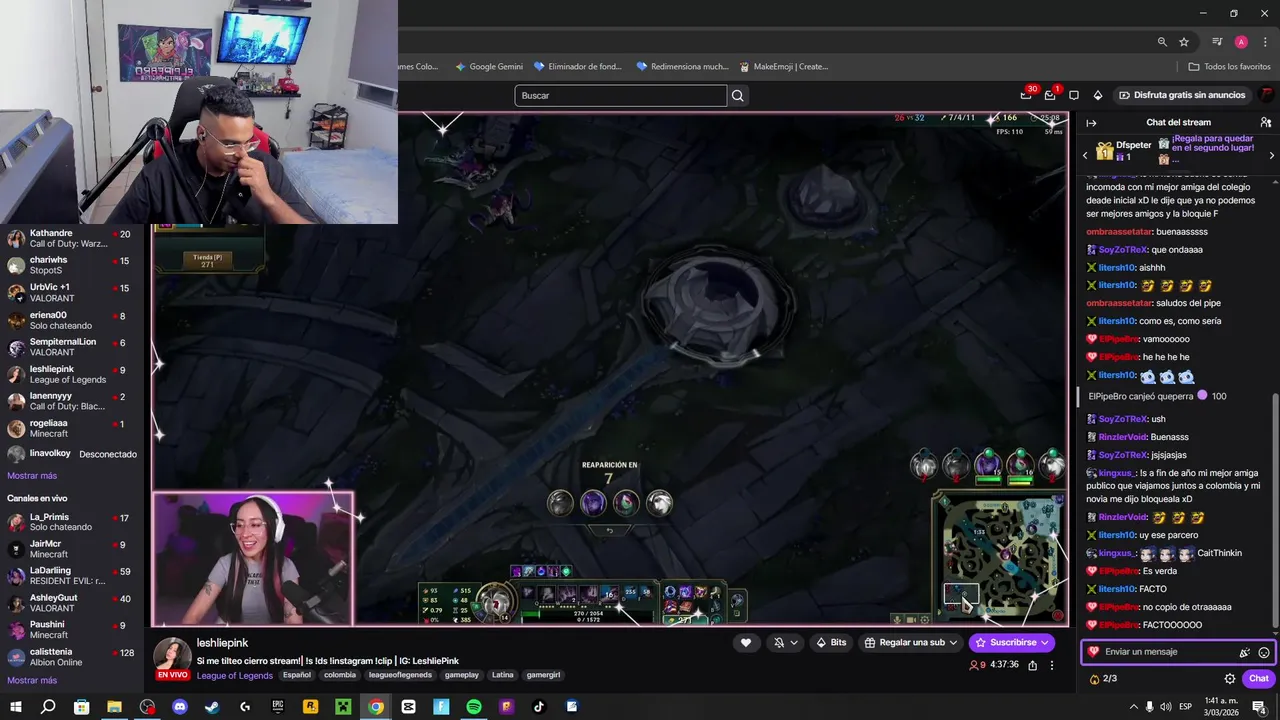Show hidden tray icons chevron
1280x720 pixels.
tap(1133, 706)
